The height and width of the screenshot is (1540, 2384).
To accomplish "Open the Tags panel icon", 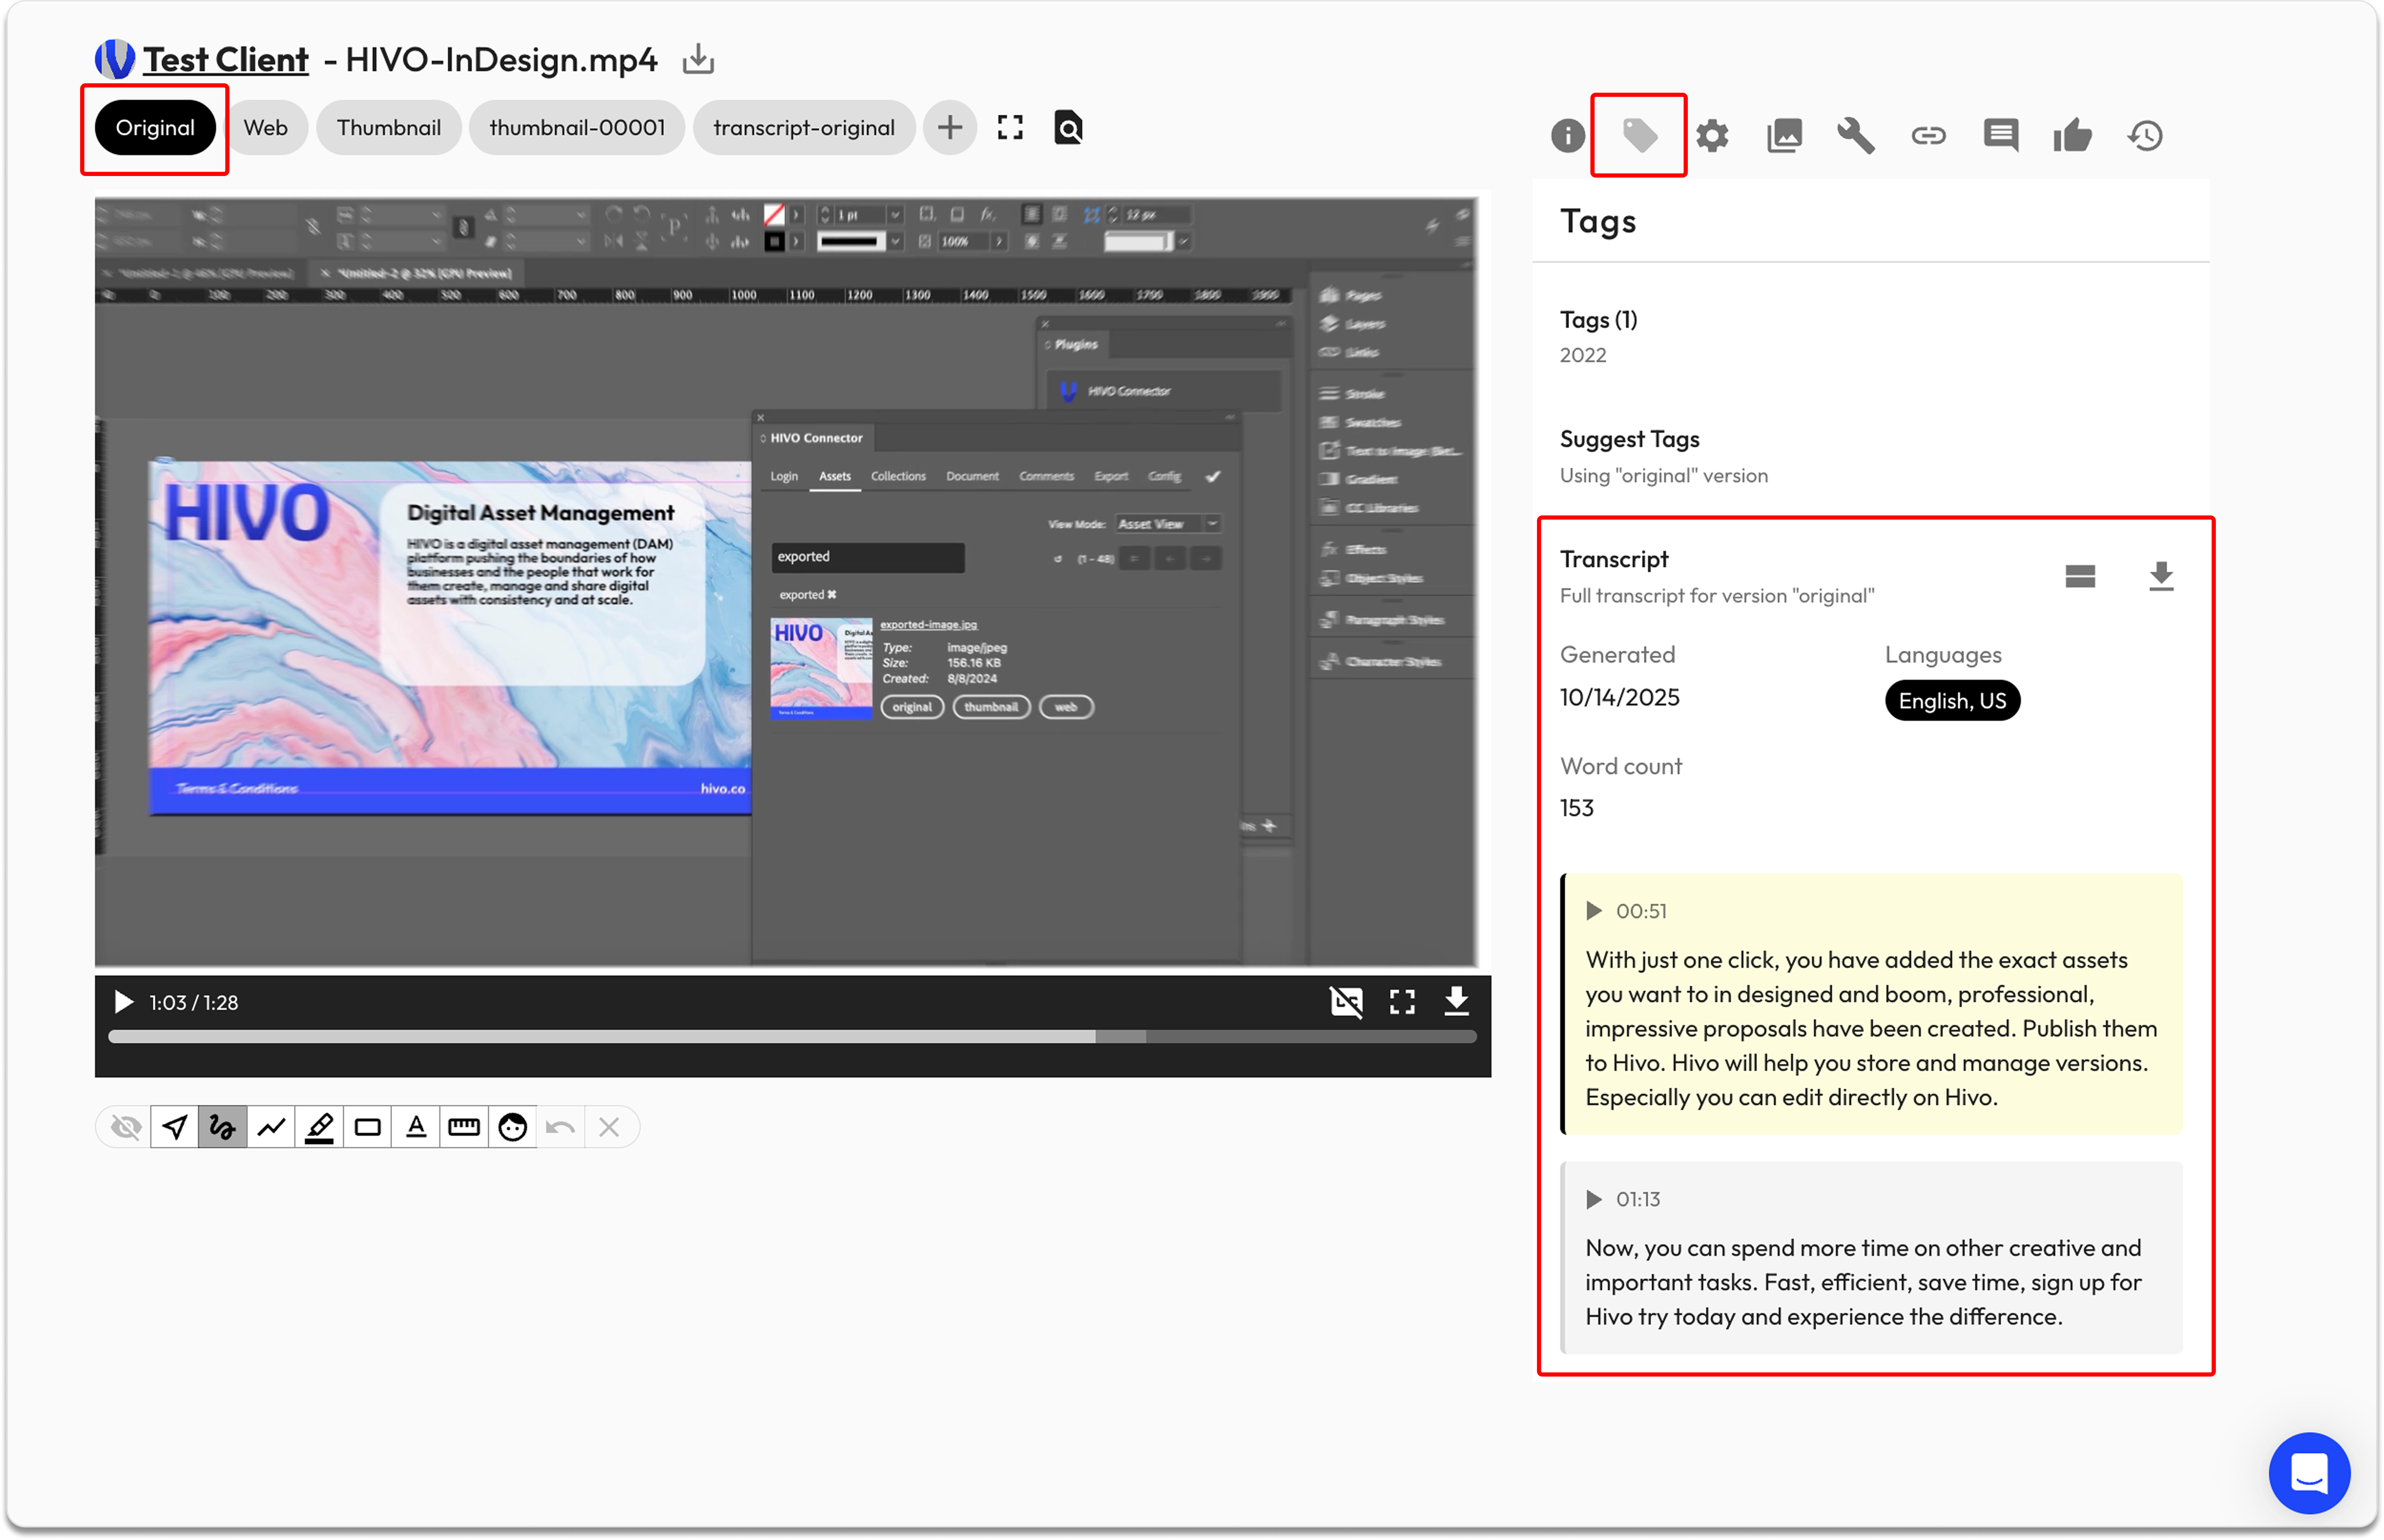I will [x=1639, y=135].
